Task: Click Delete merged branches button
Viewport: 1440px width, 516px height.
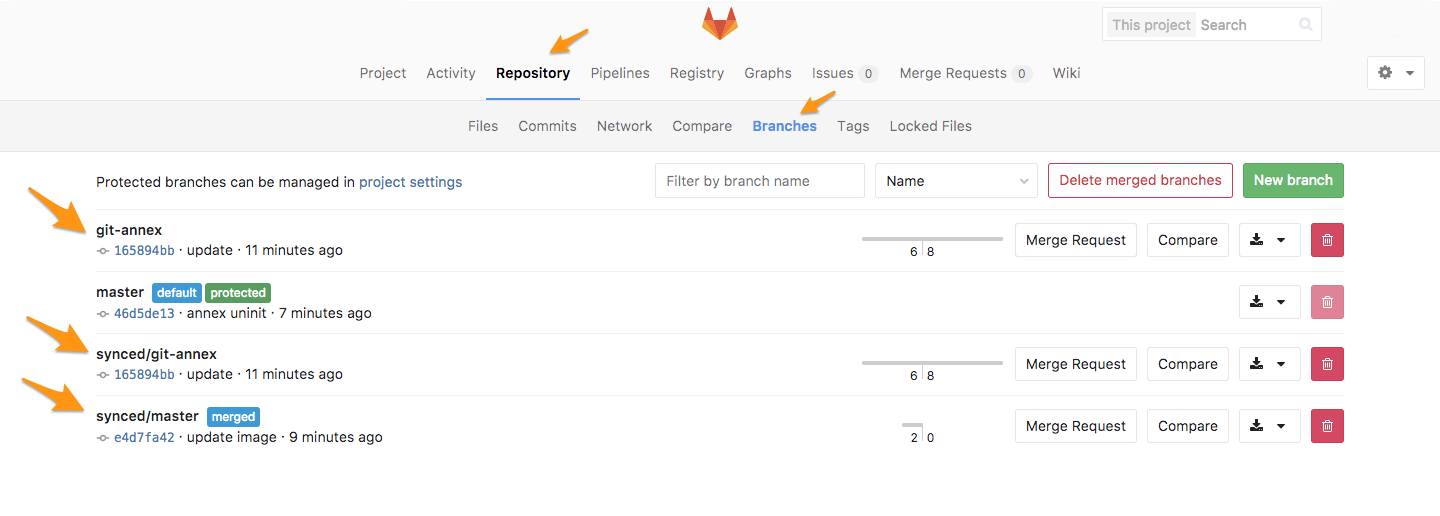Action: (x=1140, y=181)
